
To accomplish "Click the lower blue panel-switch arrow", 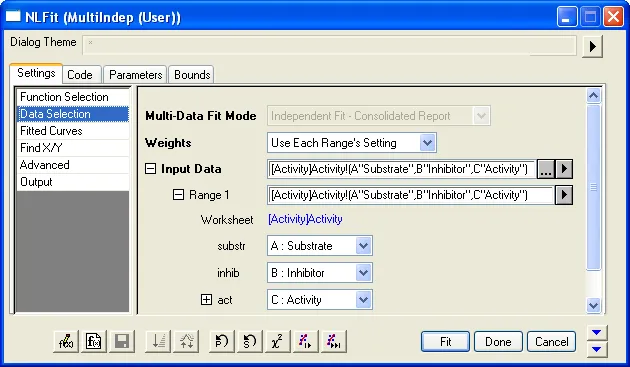I will 597,349.
